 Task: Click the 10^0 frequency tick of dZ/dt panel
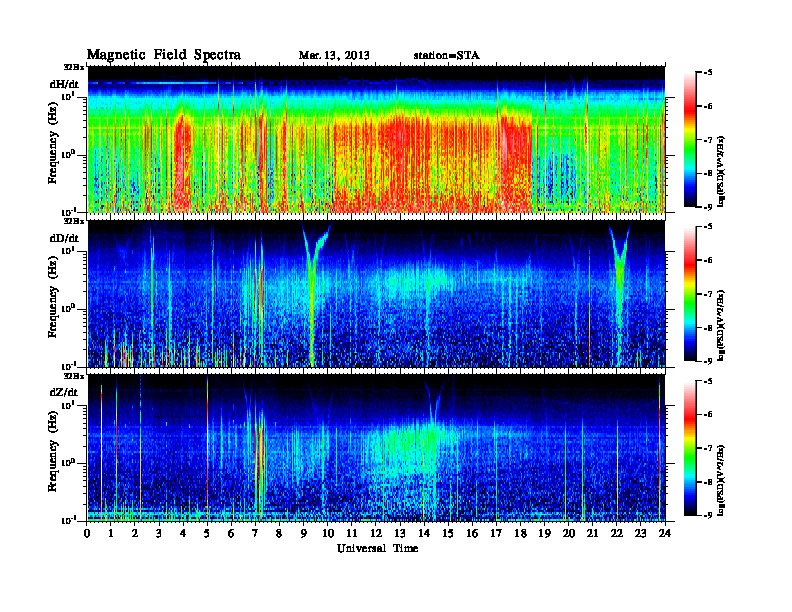coord(68,463)
